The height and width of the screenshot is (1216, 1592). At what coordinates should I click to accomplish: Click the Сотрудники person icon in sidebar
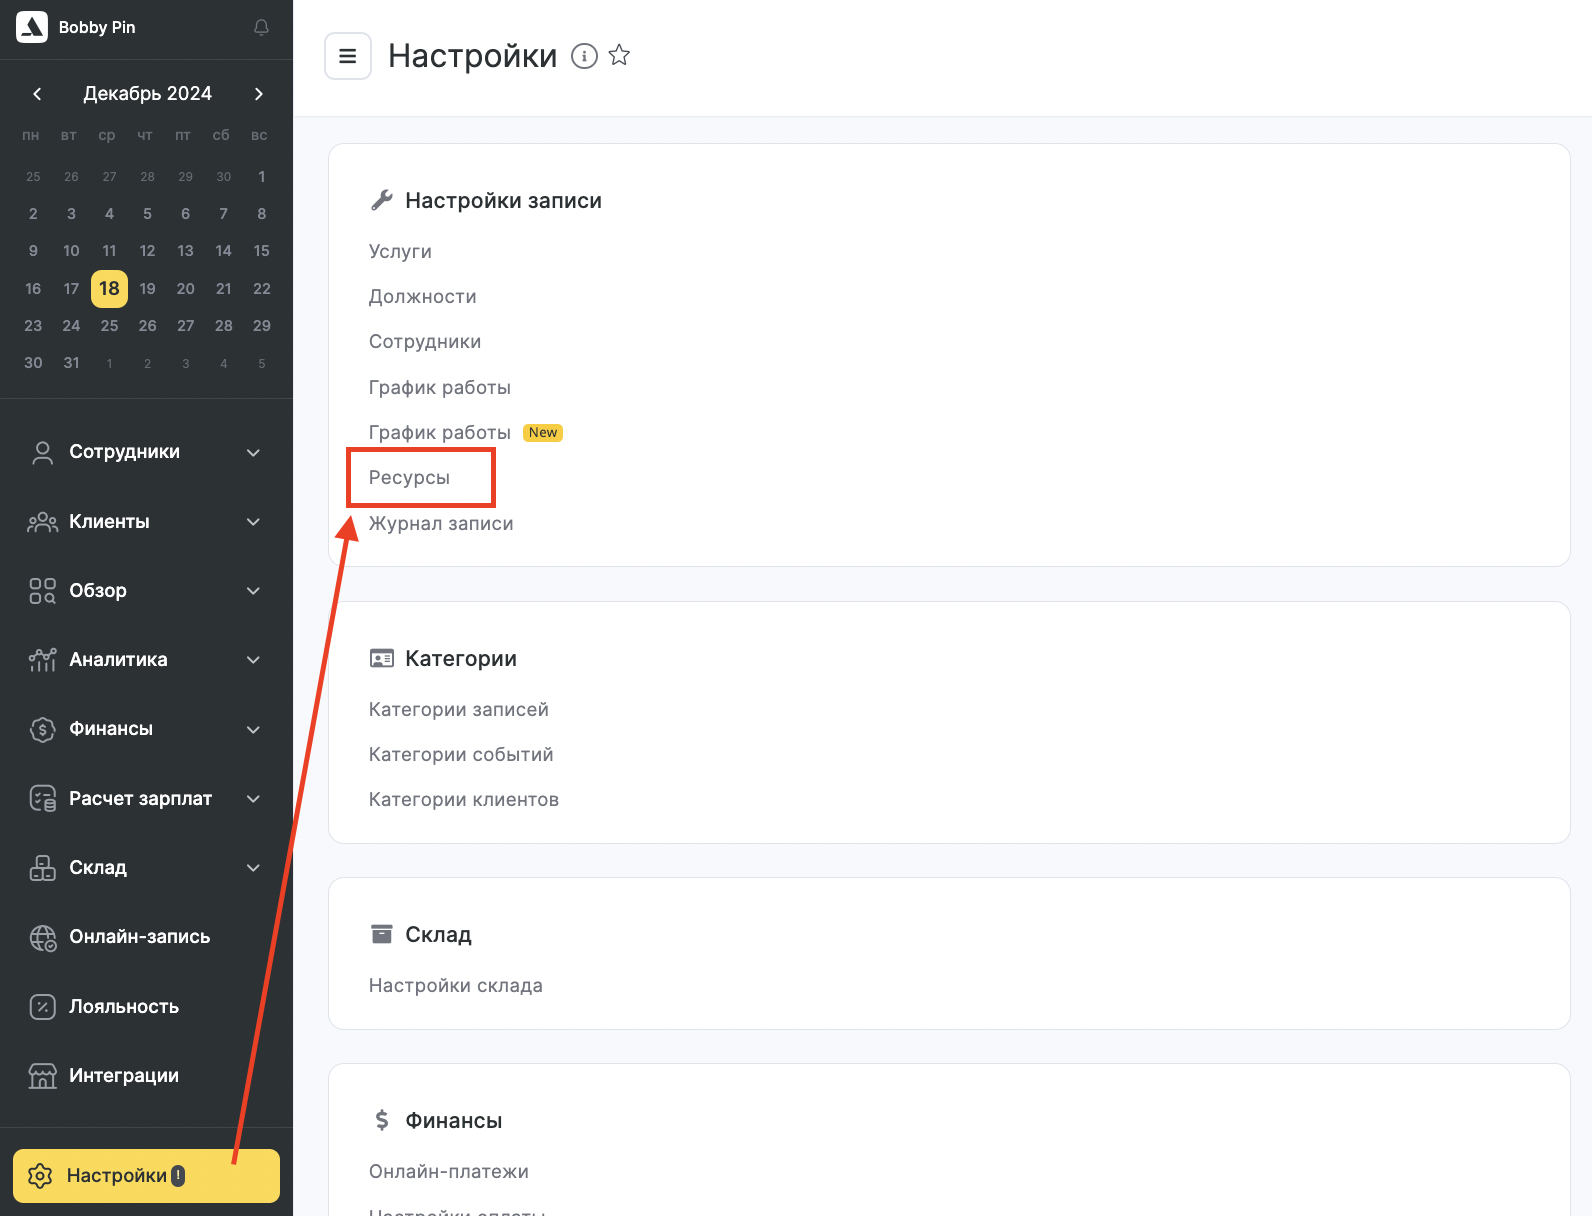tap(42, 452)
